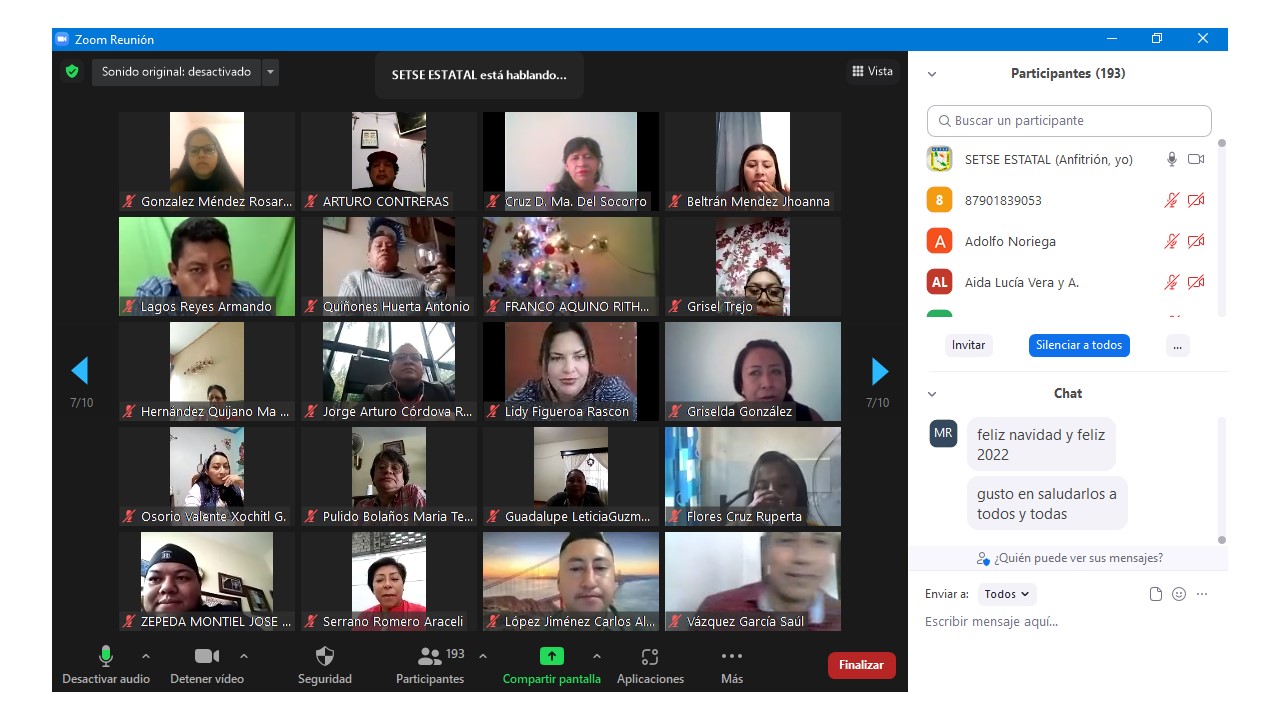Open the Aplicaciones icon
Screen dimensions: 1280x720
point(650,657)
